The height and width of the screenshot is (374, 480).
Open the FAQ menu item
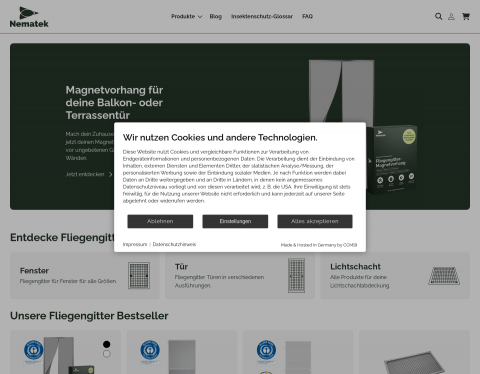click(307, 16)
